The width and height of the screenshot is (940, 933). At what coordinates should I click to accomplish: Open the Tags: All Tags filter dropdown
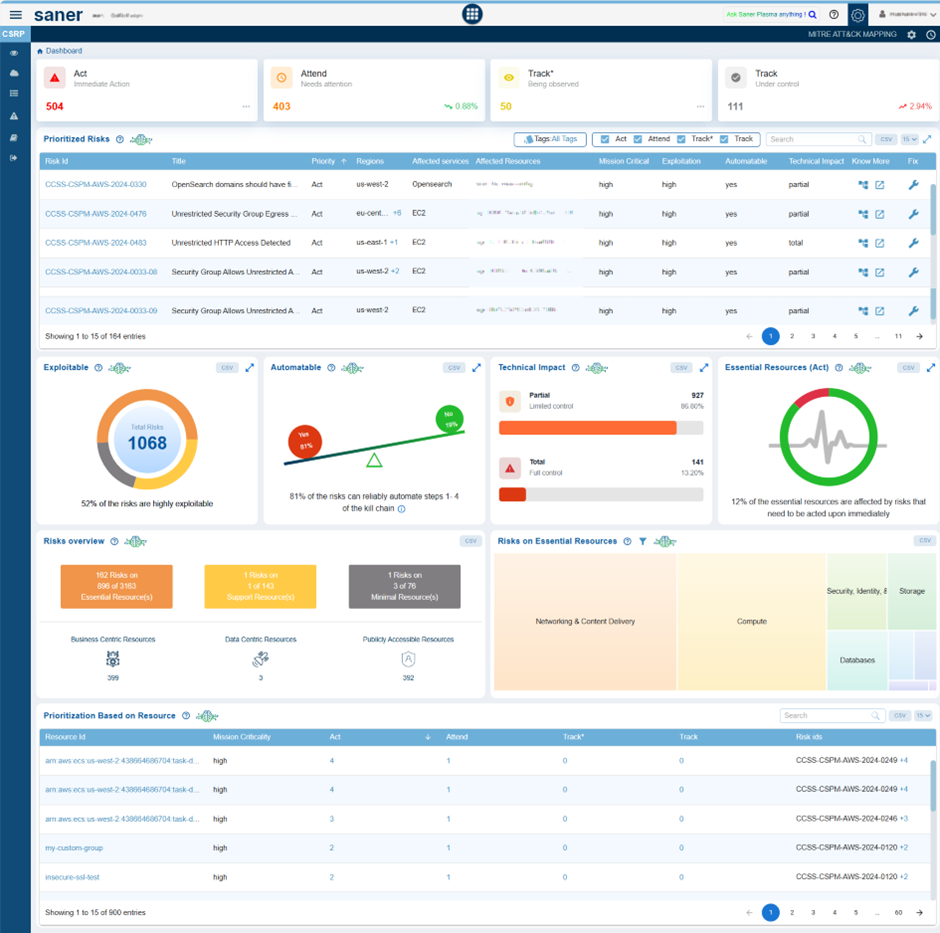pos(549,140)
